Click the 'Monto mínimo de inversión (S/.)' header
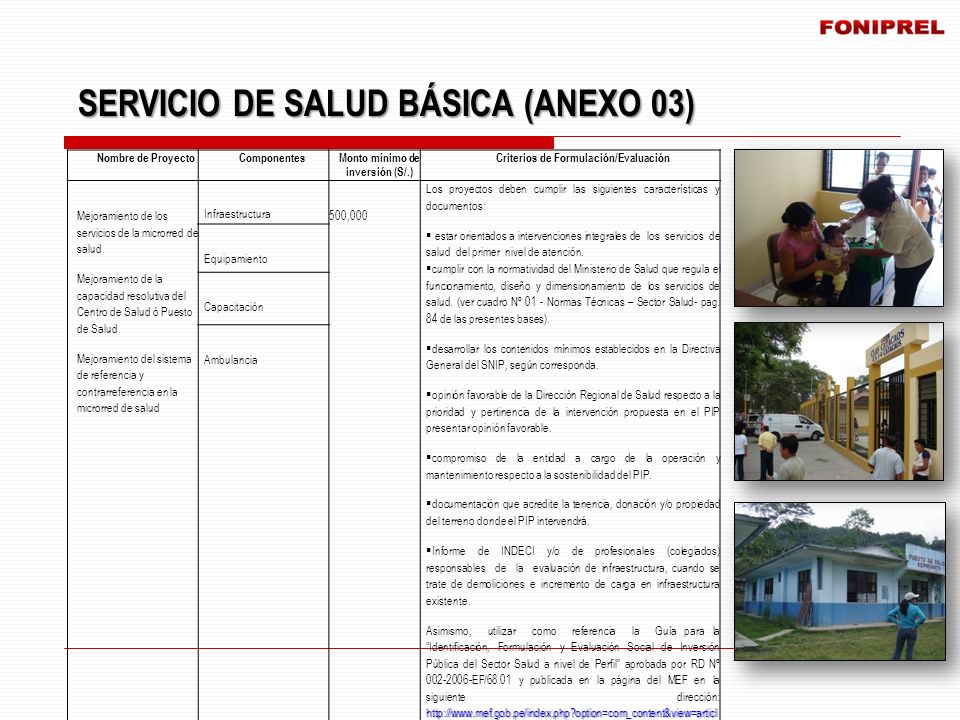 [379, 165]
